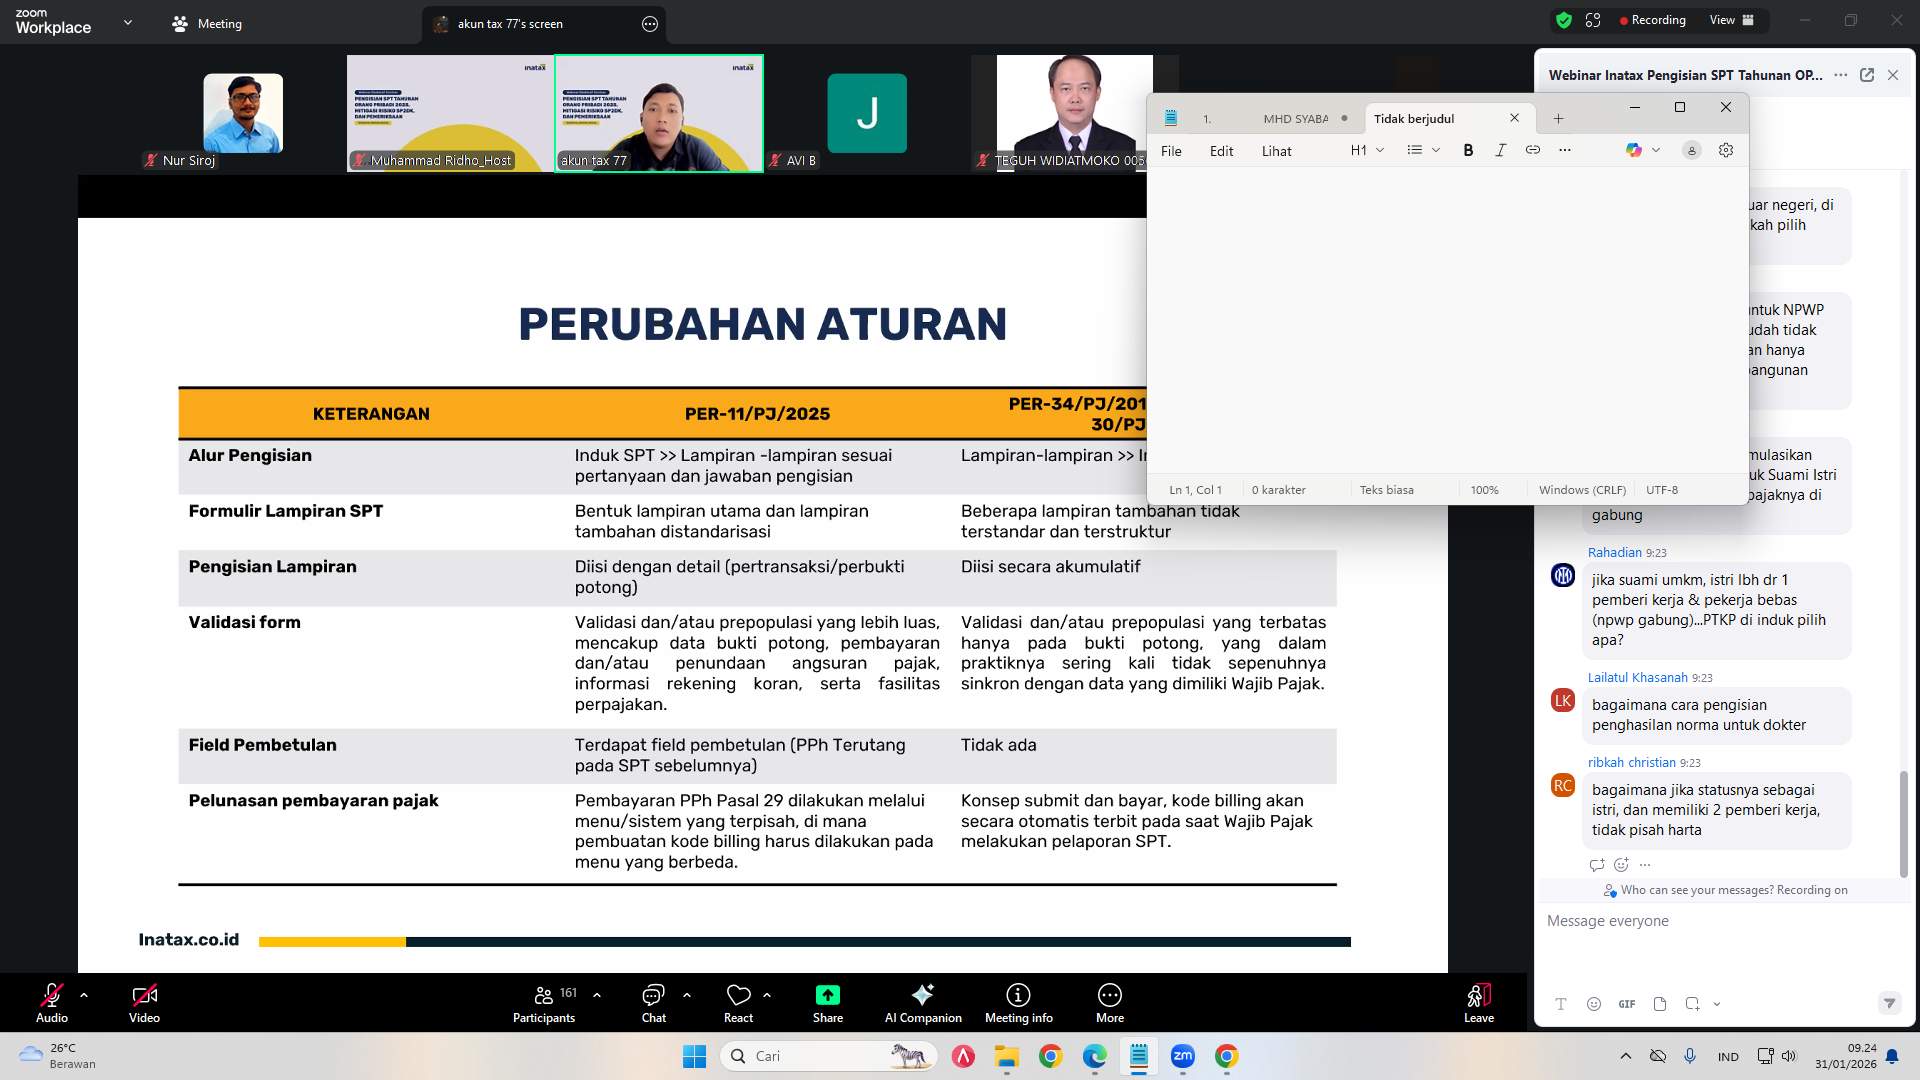Click the Leave meeting button

pos(1478,1001)
